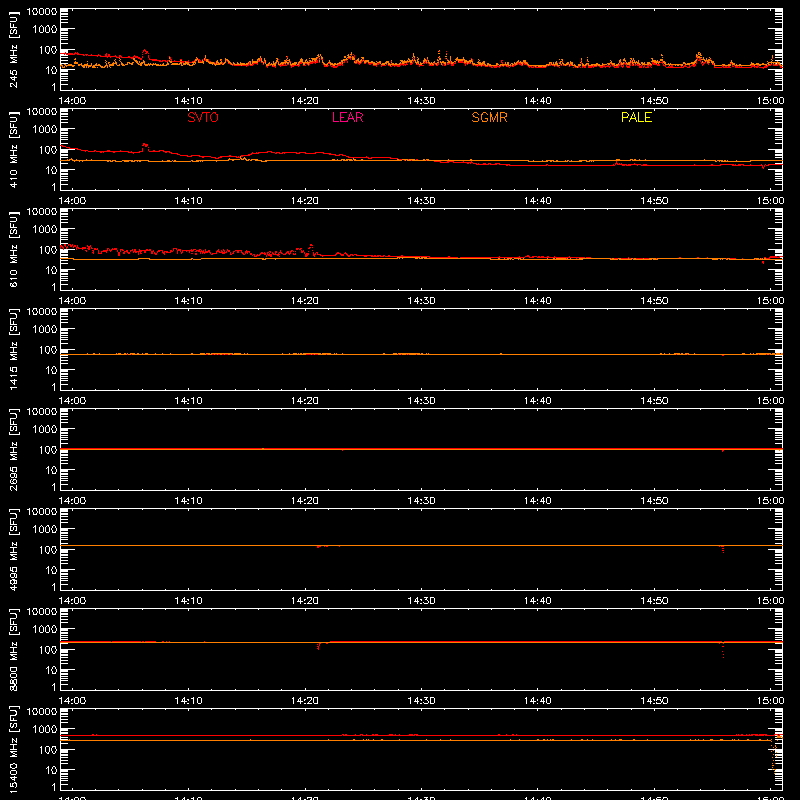The height and width of the screenshot is (800, 800).
Task: Click 14:10 tick label under 8800 MHz plot
Action: click(x=188, y=701)
